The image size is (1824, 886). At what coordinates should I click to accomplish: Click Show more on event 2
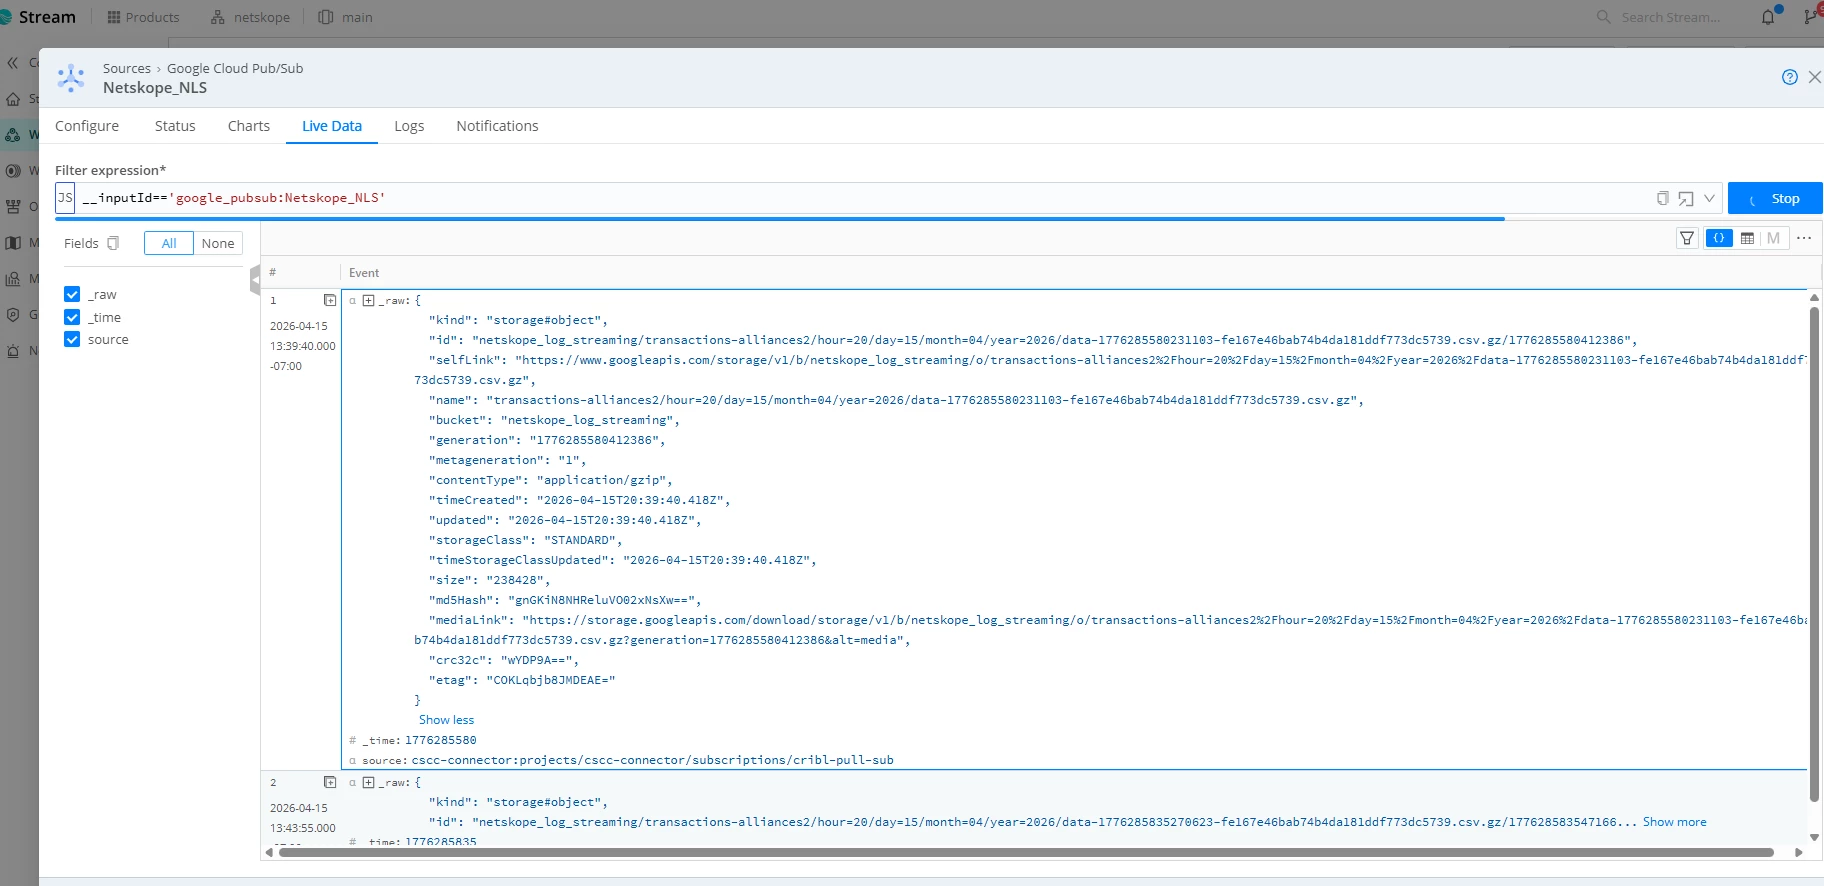click(1674, 822)
